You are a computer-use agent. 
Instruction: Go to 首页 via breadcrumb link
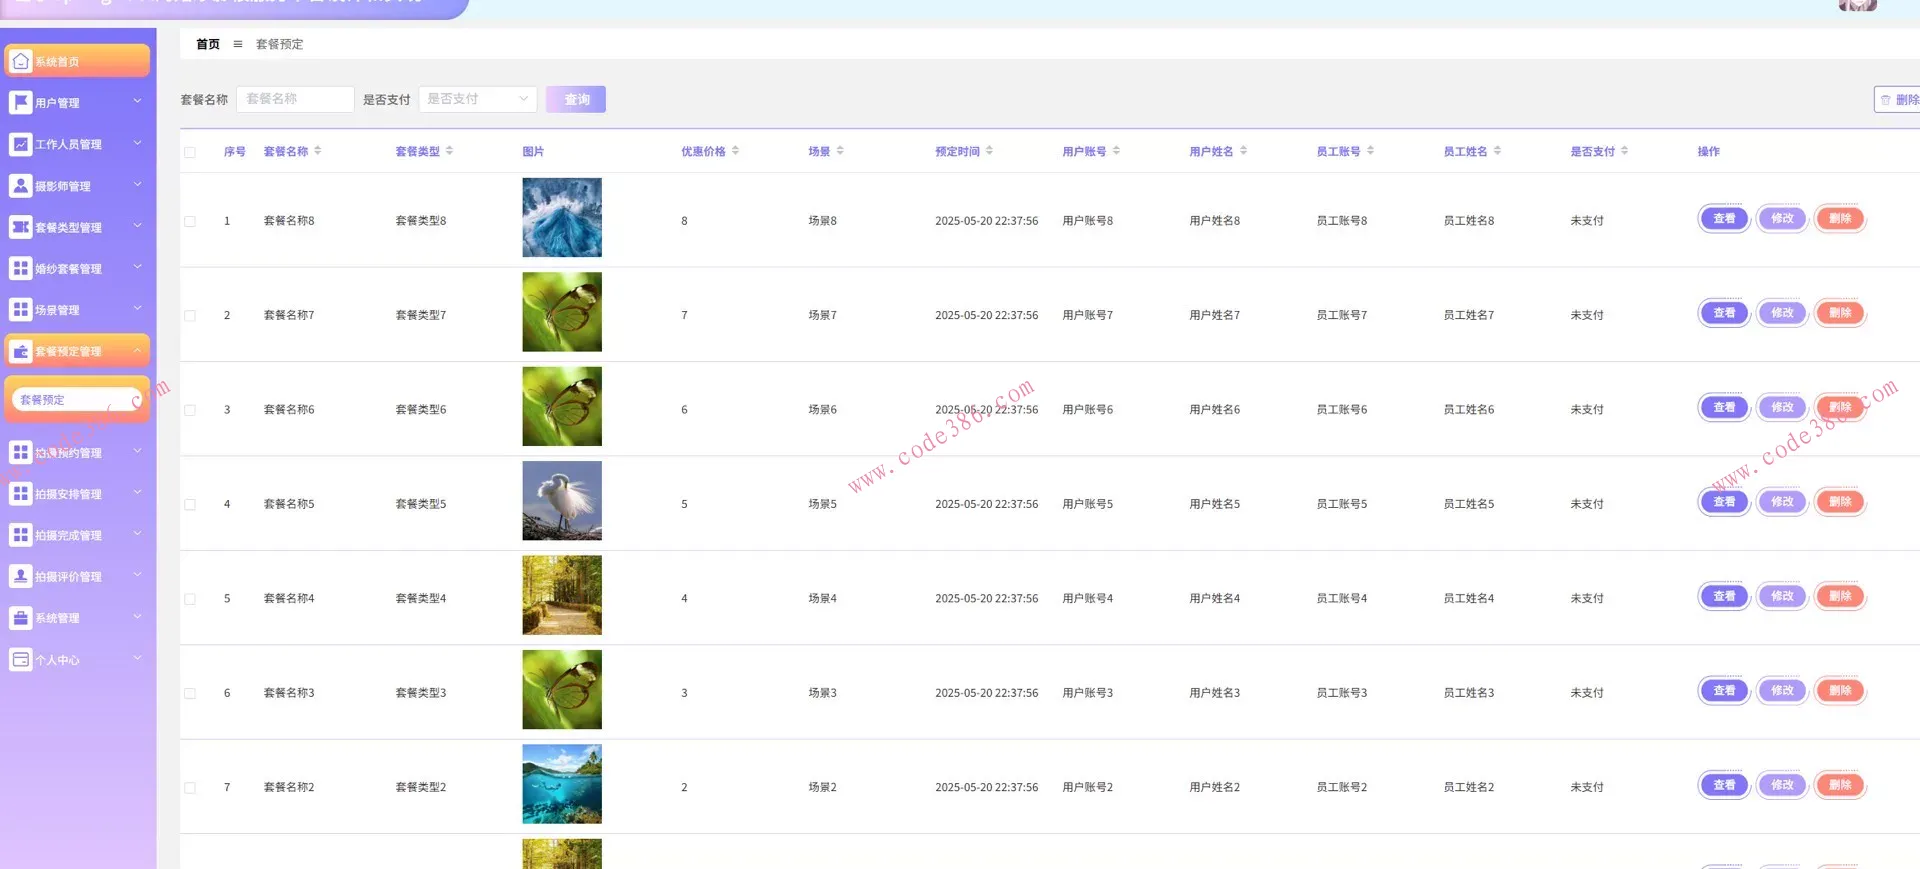point(208,44)
